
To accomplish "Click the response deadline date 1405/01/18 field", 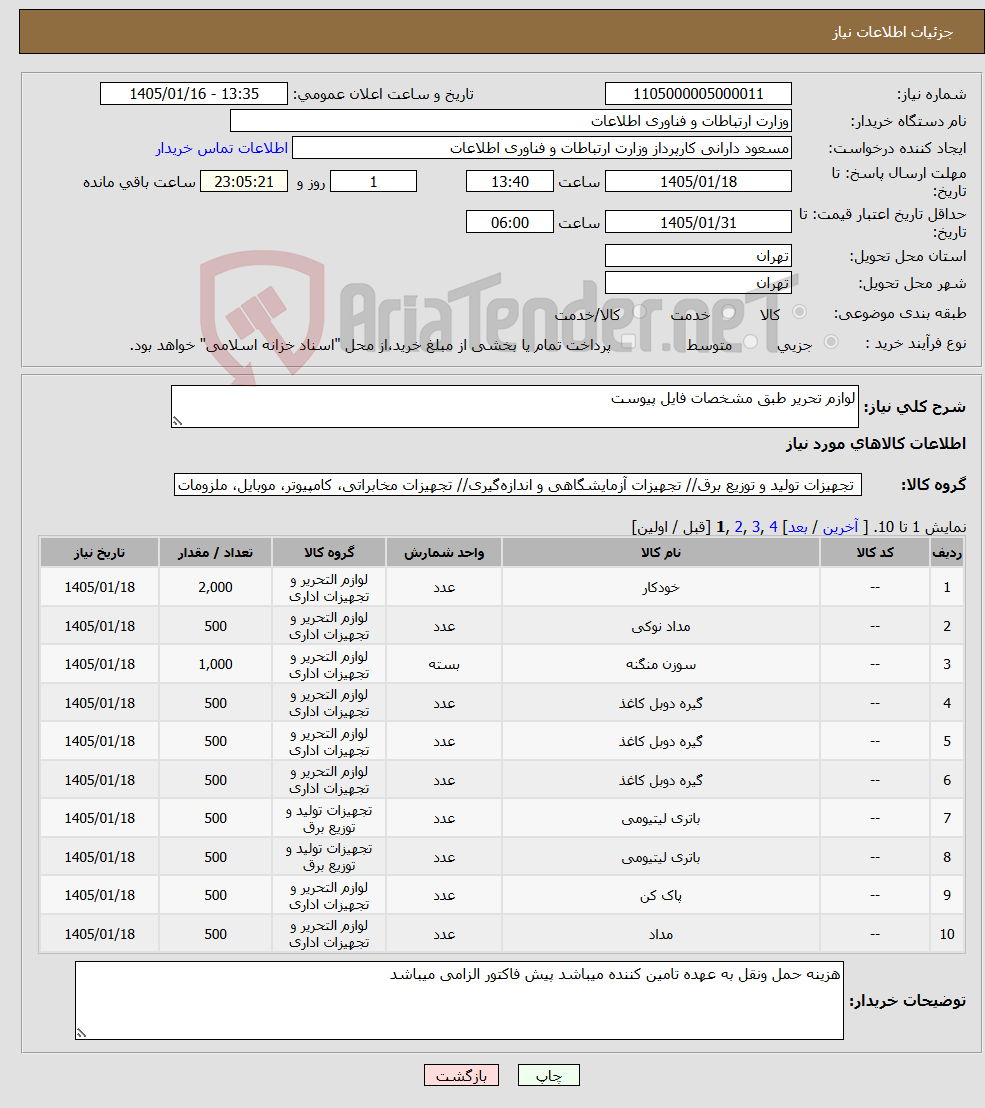I will (698, 182).
